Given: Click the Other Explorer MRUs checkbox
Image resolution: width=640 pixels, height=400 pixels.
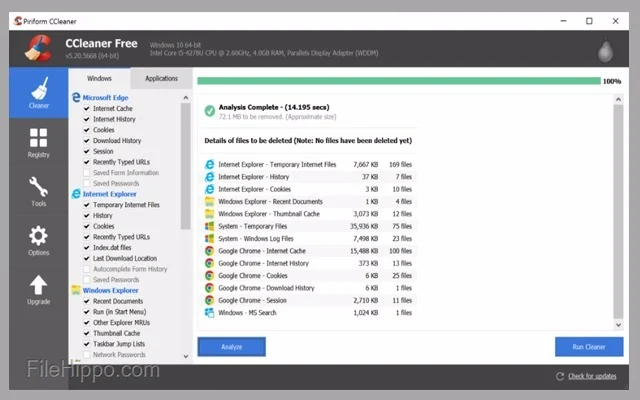Looking at the screenshot, I should tap(87, 322).
